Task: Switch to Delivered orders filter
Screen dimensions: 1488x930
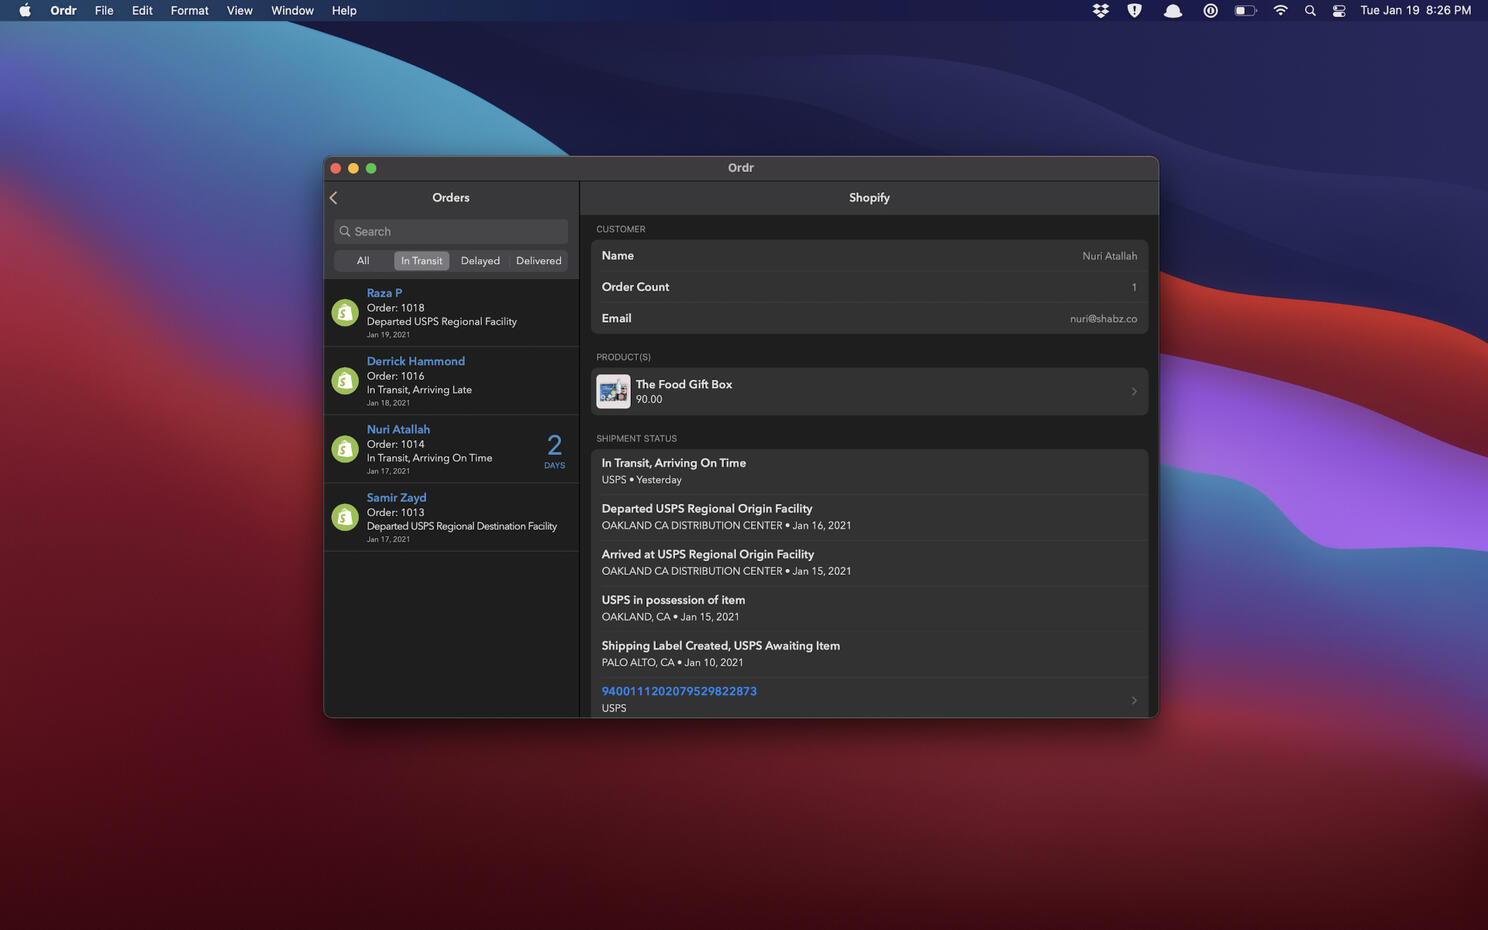Action: [539, 261]
